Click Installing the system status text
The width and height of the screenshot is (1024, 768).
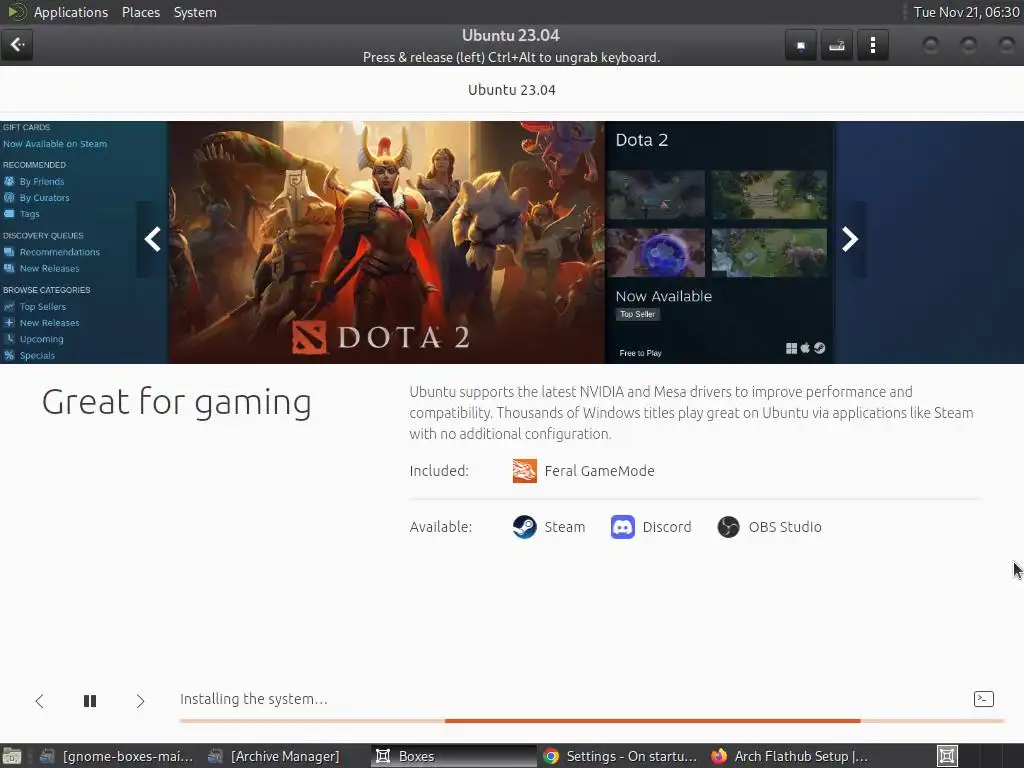[253, 699]
